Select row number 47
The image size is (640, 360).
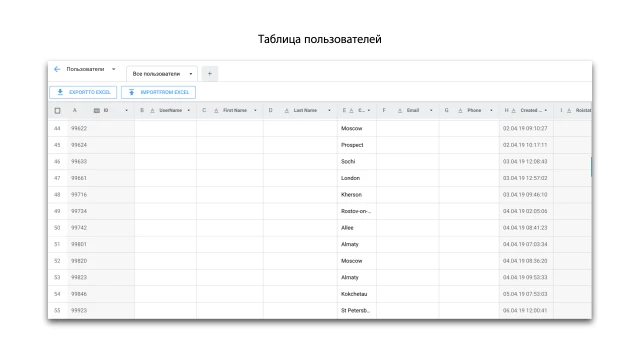[x=57, y=178]
